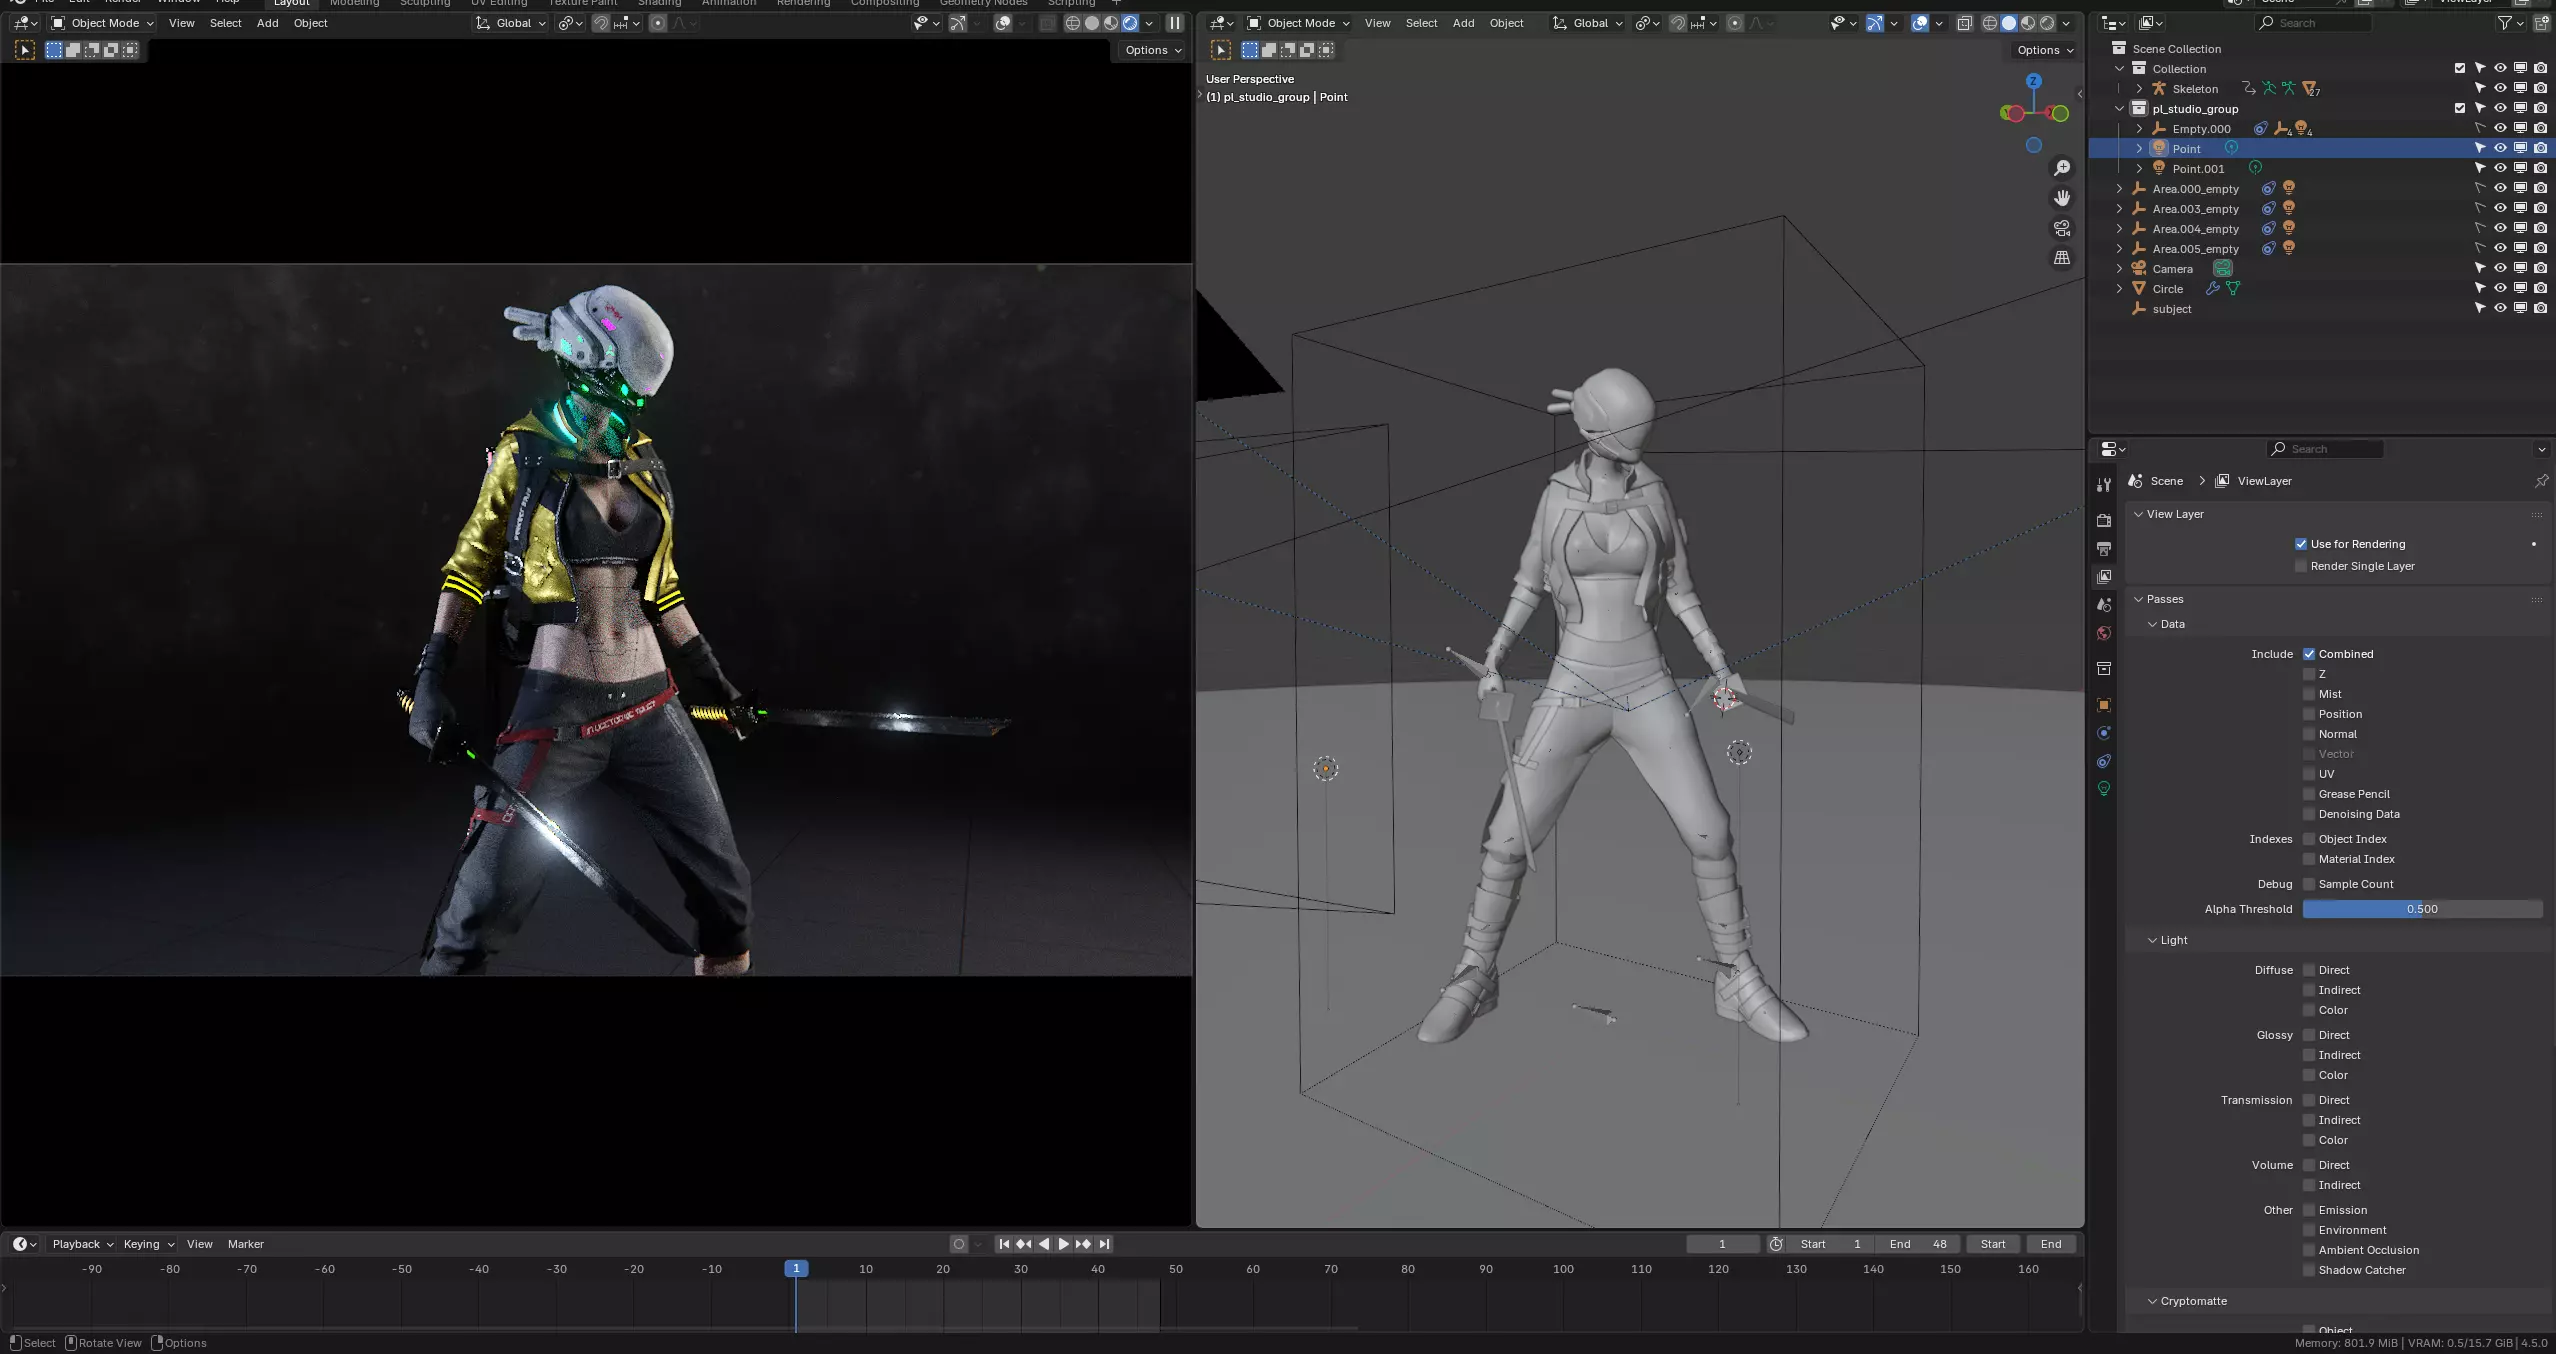Image resolution: width=2556 pixels, height=1354 pixels.
Task: Open the Keying menu in timeline
Action: pos(148,1244)
